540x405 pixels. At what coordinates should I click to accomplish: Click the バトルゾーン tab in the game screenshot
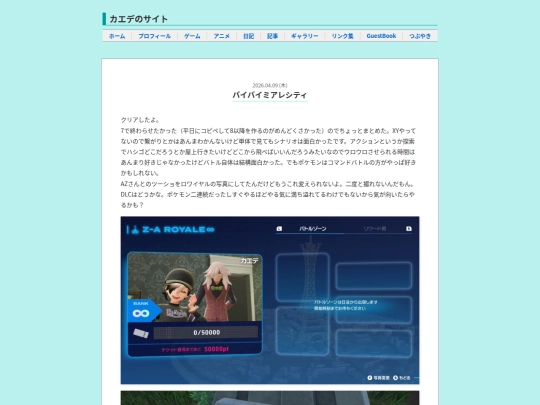click(x=313, y=229)
